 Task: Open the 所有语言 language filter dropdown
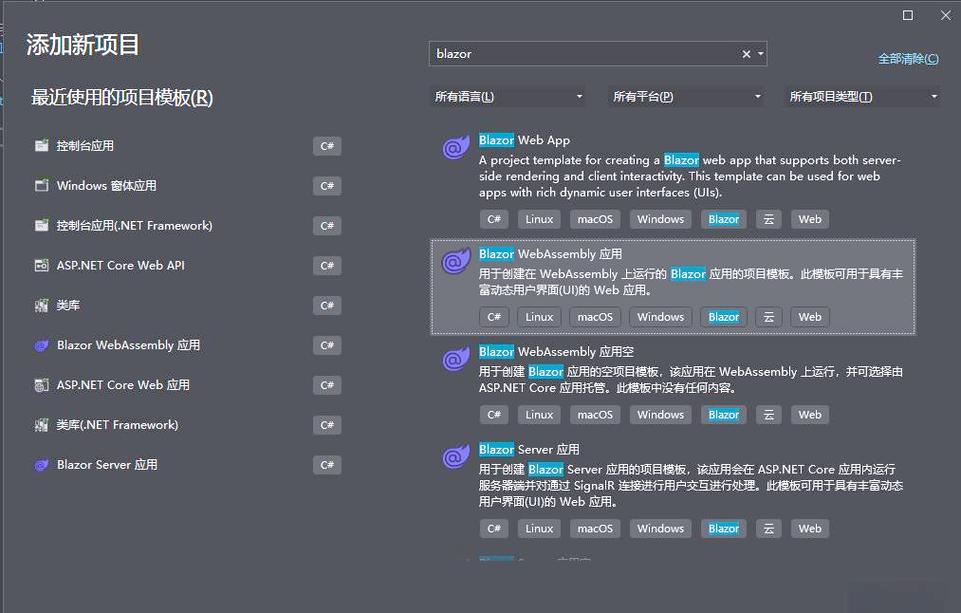(507, 97)
